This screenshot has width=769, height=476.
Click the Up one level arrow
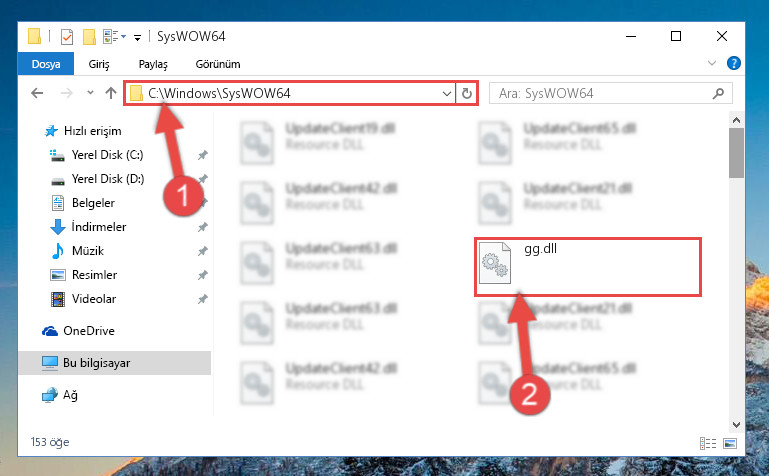tap(111, 93)
